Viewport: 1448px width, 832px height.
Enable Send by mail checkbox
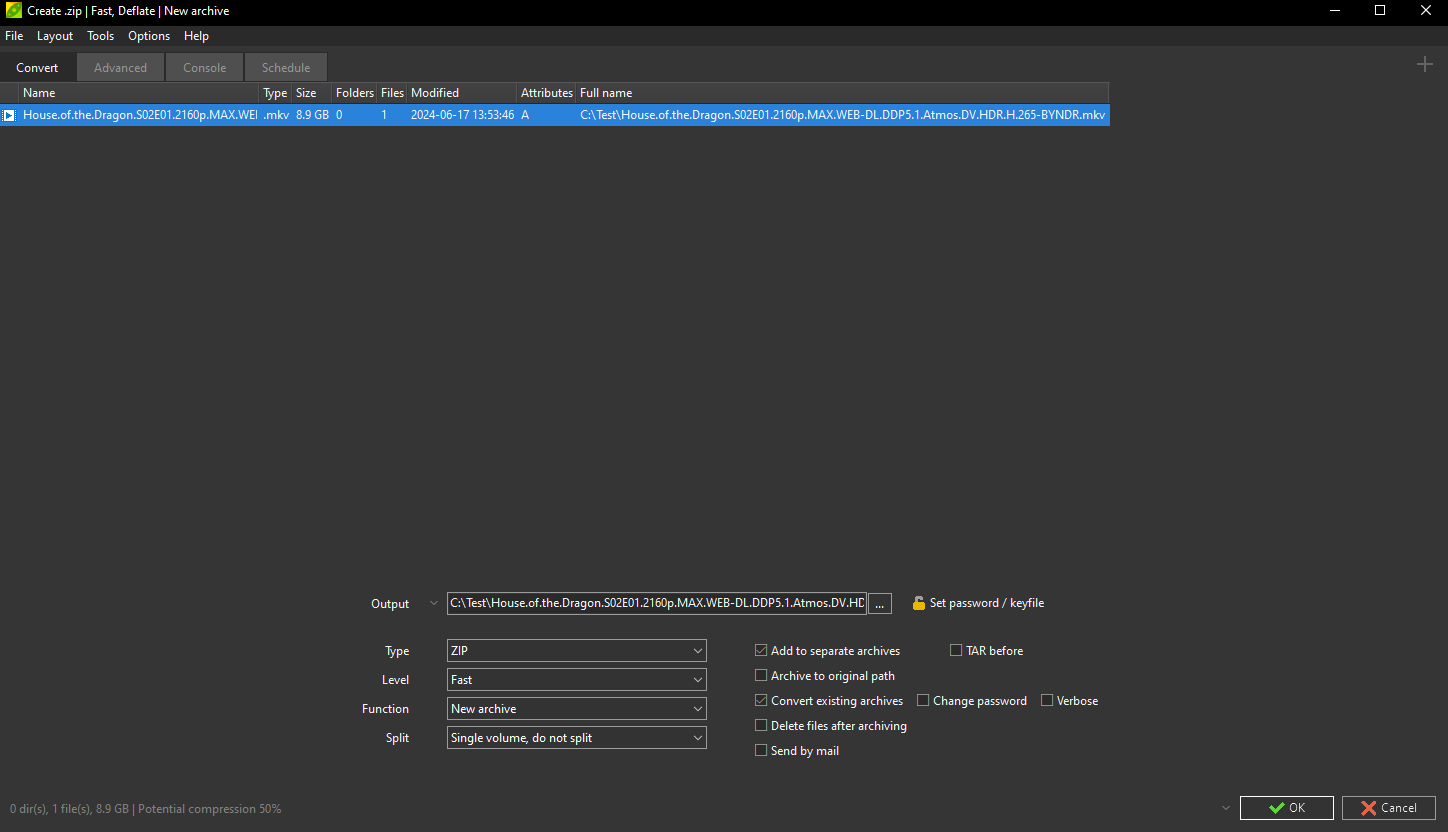[x=761, y=751]
